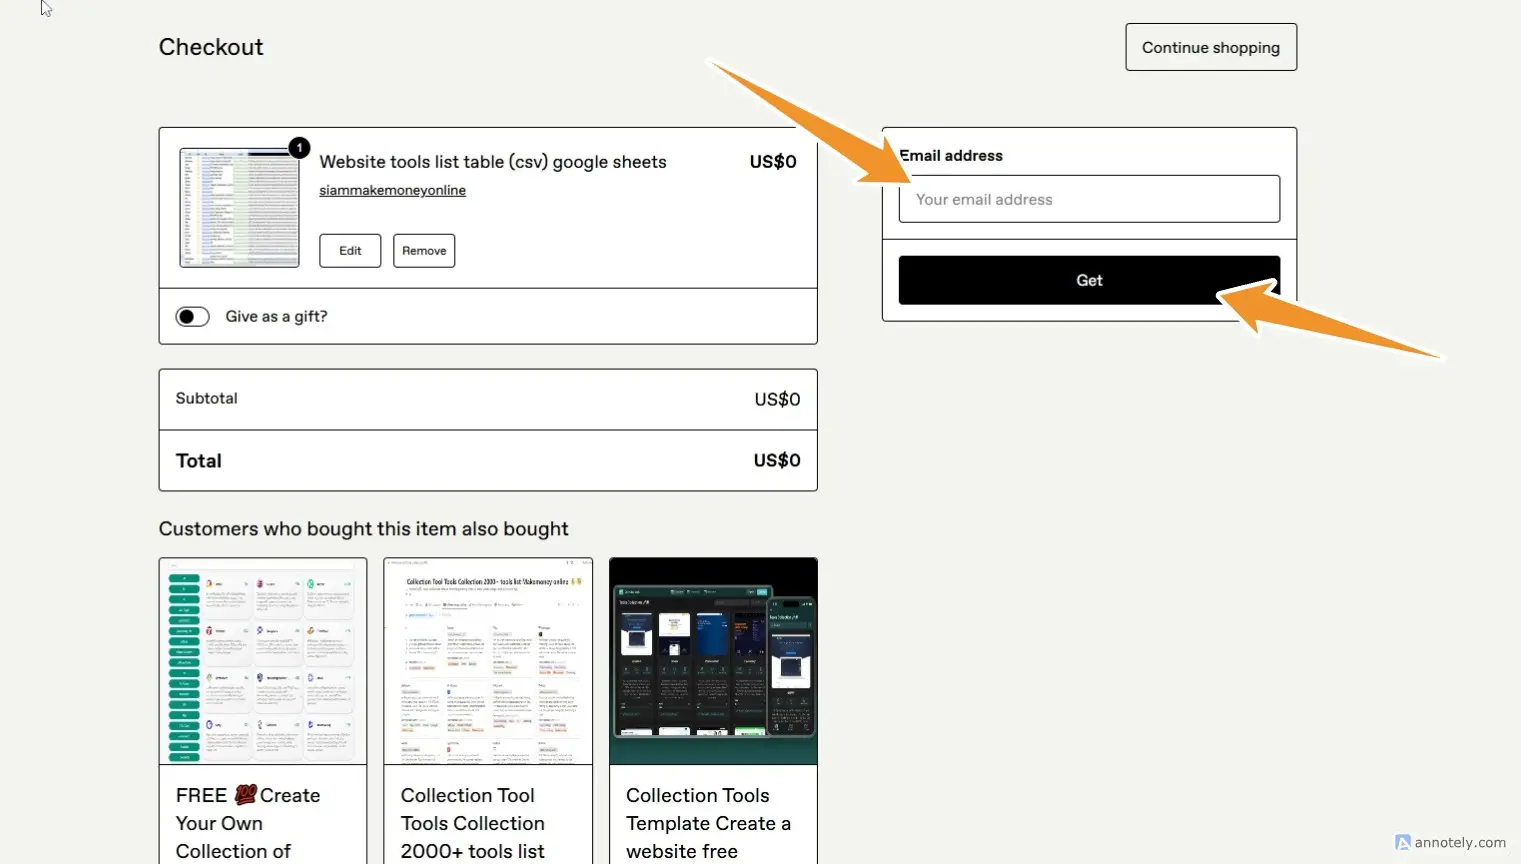Screen dimensions: 1521x864
Task: Click the 'Collection Tool Tools Collection 2000+' title
Action: click(473, 823)
